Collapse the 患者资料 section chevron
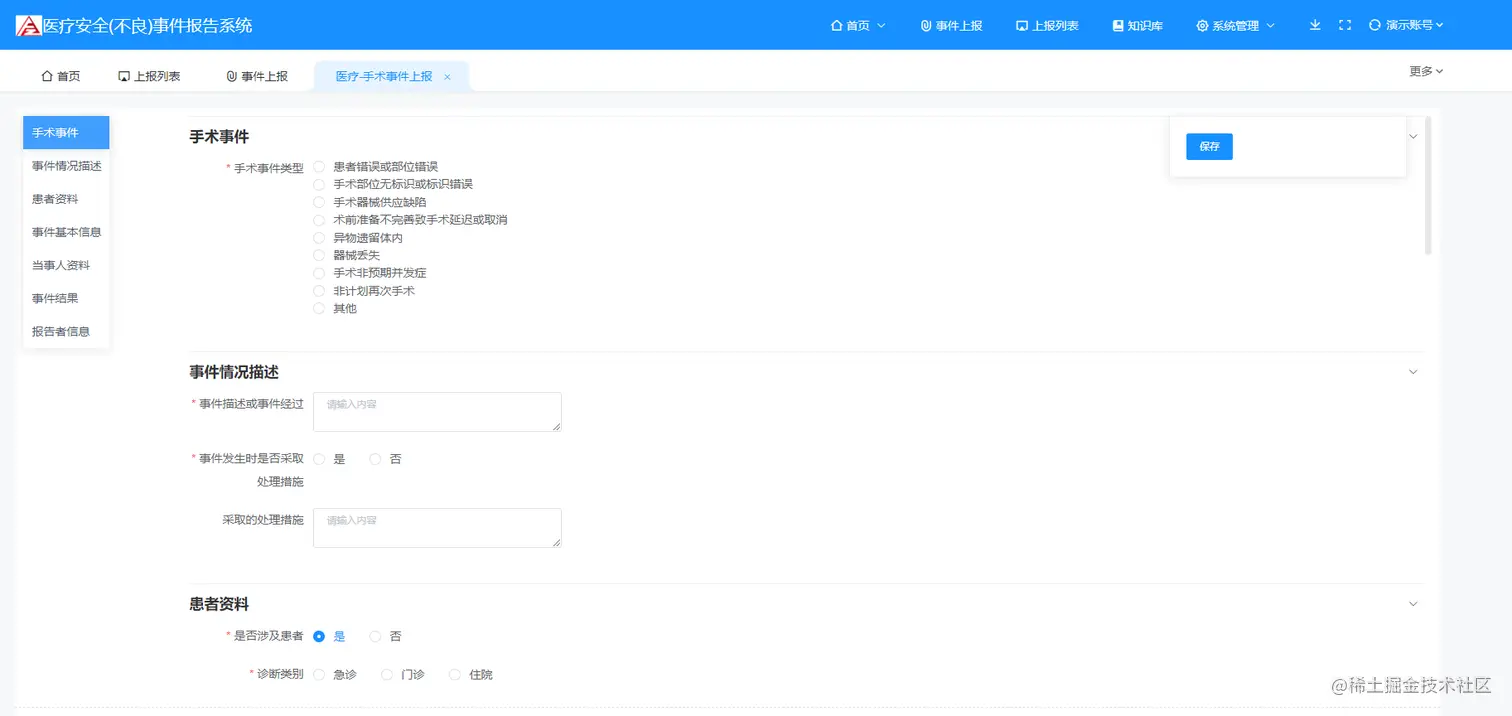This screenshot has height=716, width=1512. click(x=1413, y=604)
